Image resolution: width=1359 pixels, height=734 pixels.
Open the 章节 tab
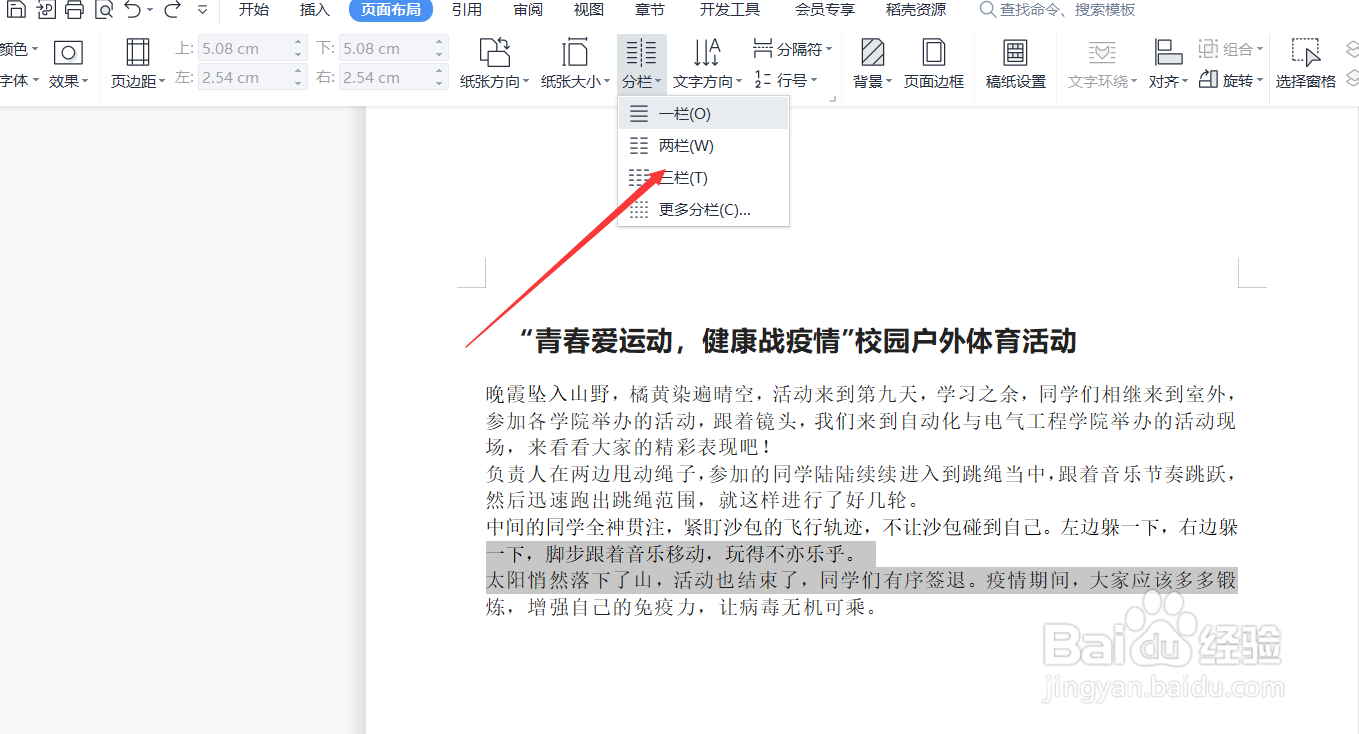click(x=649, y=10)
